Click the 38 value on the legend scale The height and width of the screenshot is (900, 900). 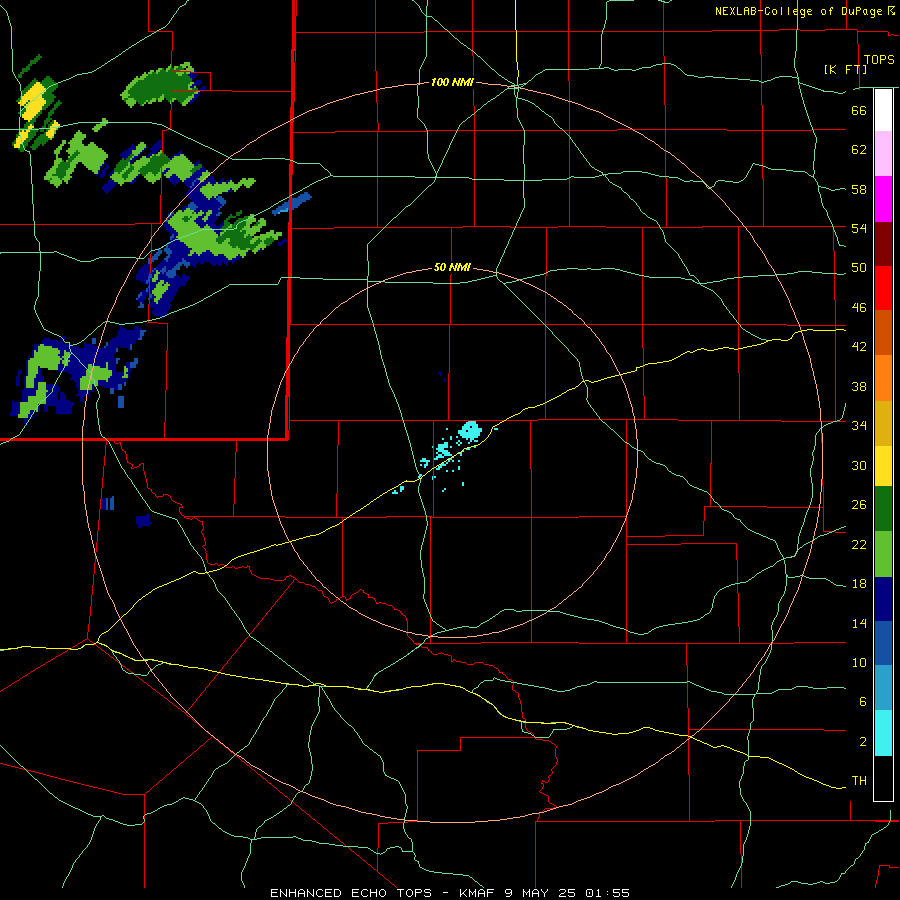pyautogui.click(x=859, y=386)
